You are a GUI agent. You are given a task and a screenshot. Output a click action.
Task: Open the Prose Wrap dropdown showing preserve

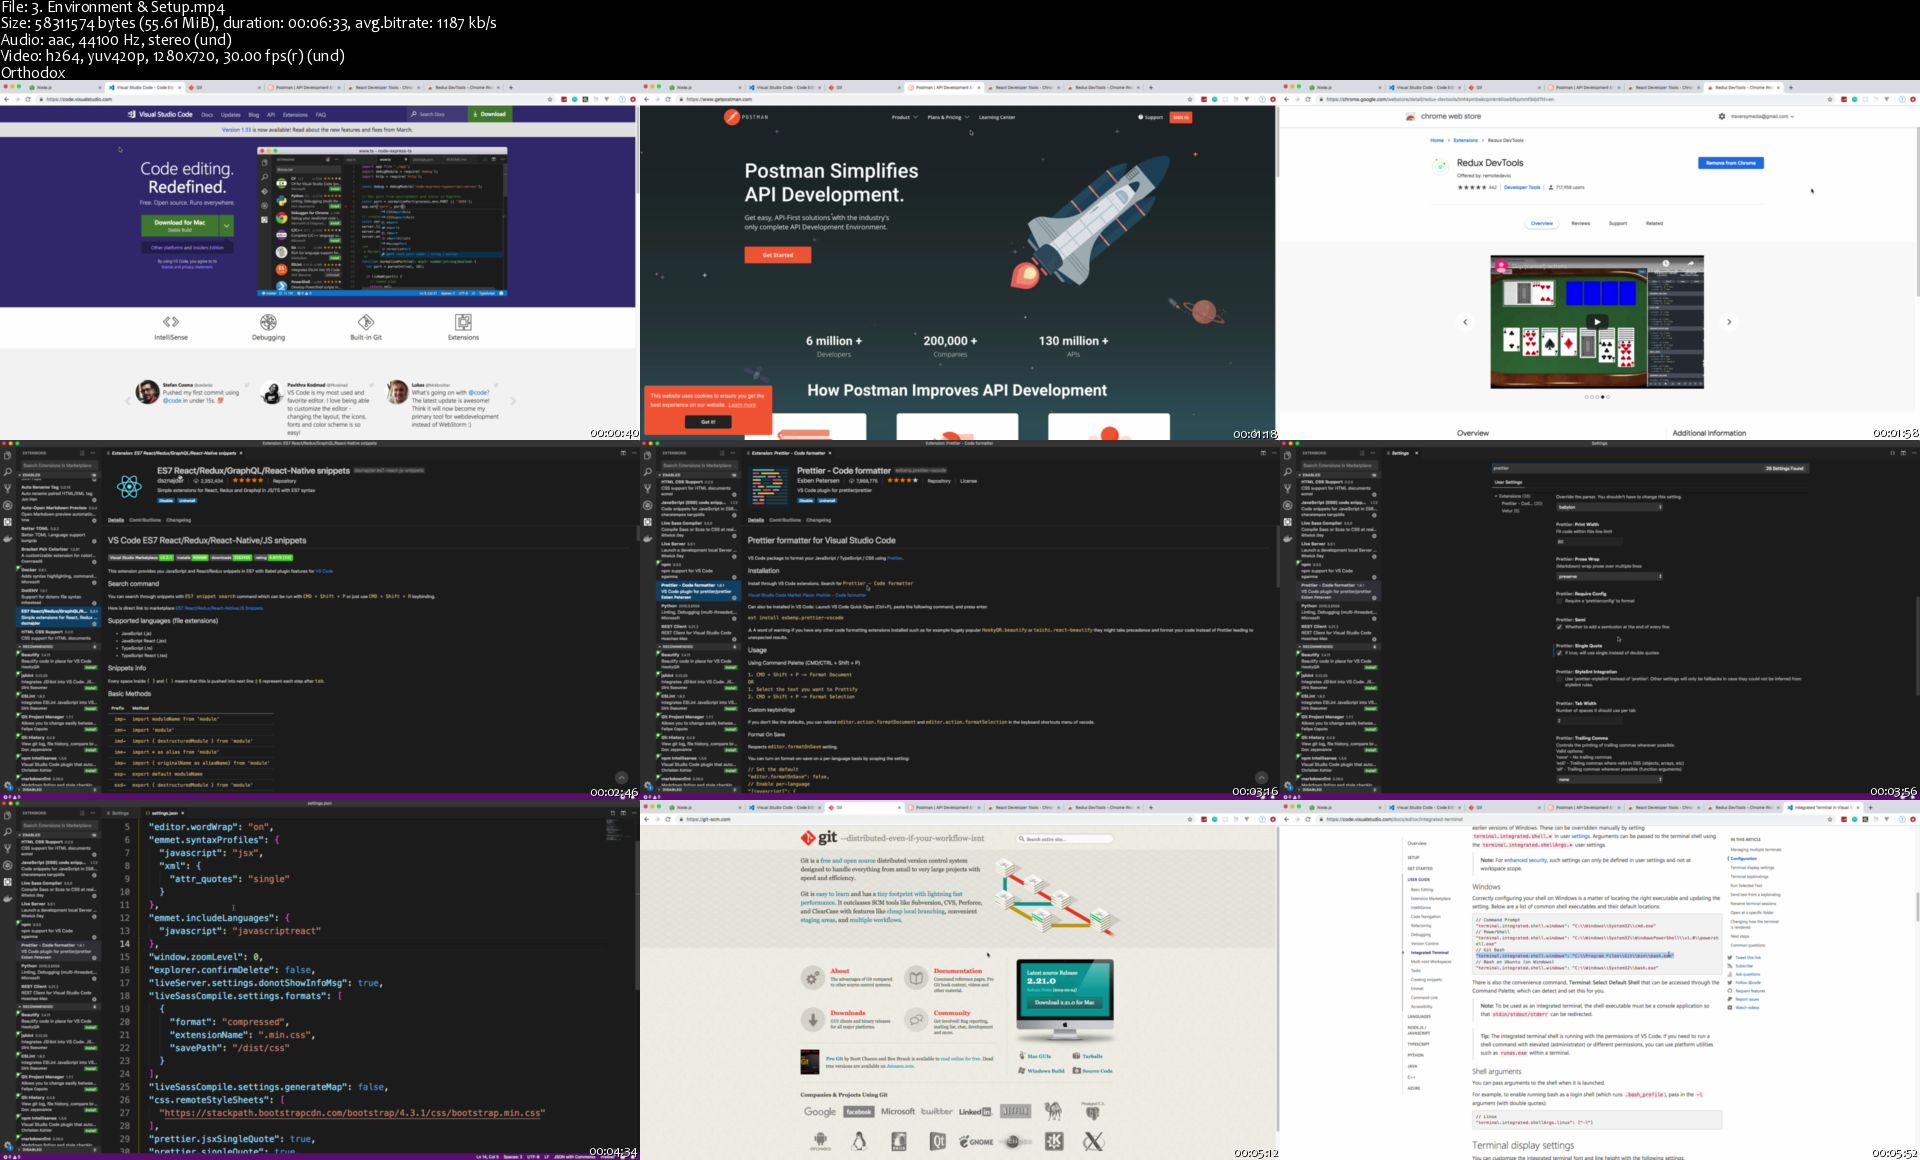[1609, 576]
